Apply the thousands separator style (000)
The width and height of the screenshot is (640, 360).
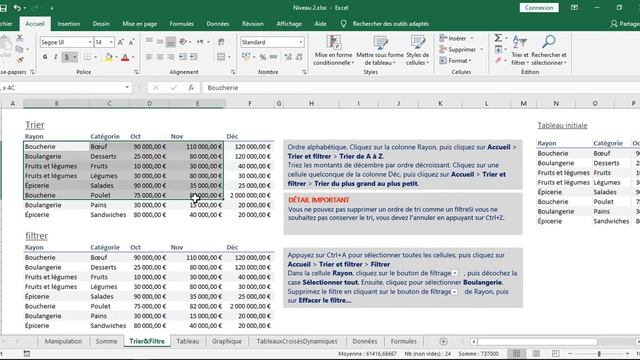click(273, 57)
